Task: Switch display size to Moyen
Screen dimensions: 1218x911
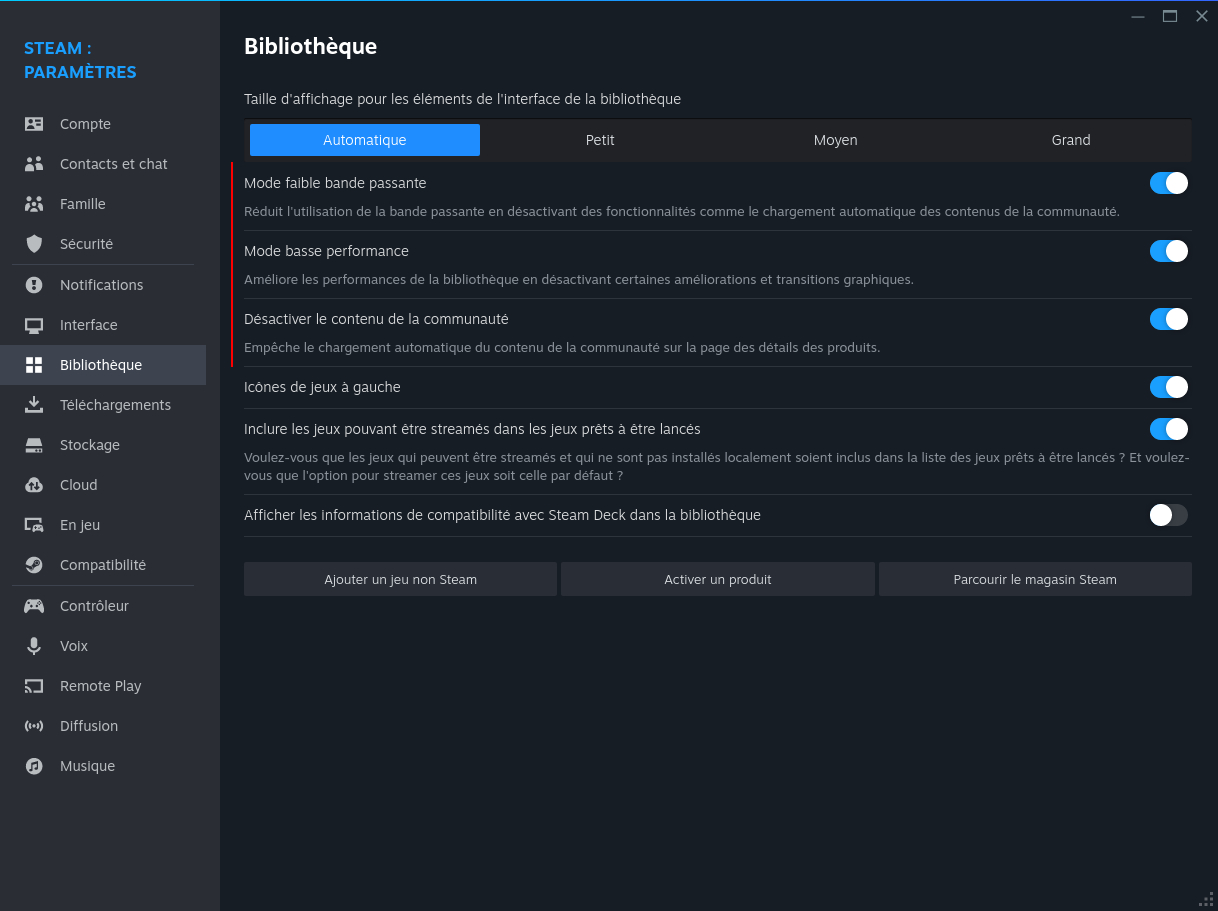Action: coord(836,140)
